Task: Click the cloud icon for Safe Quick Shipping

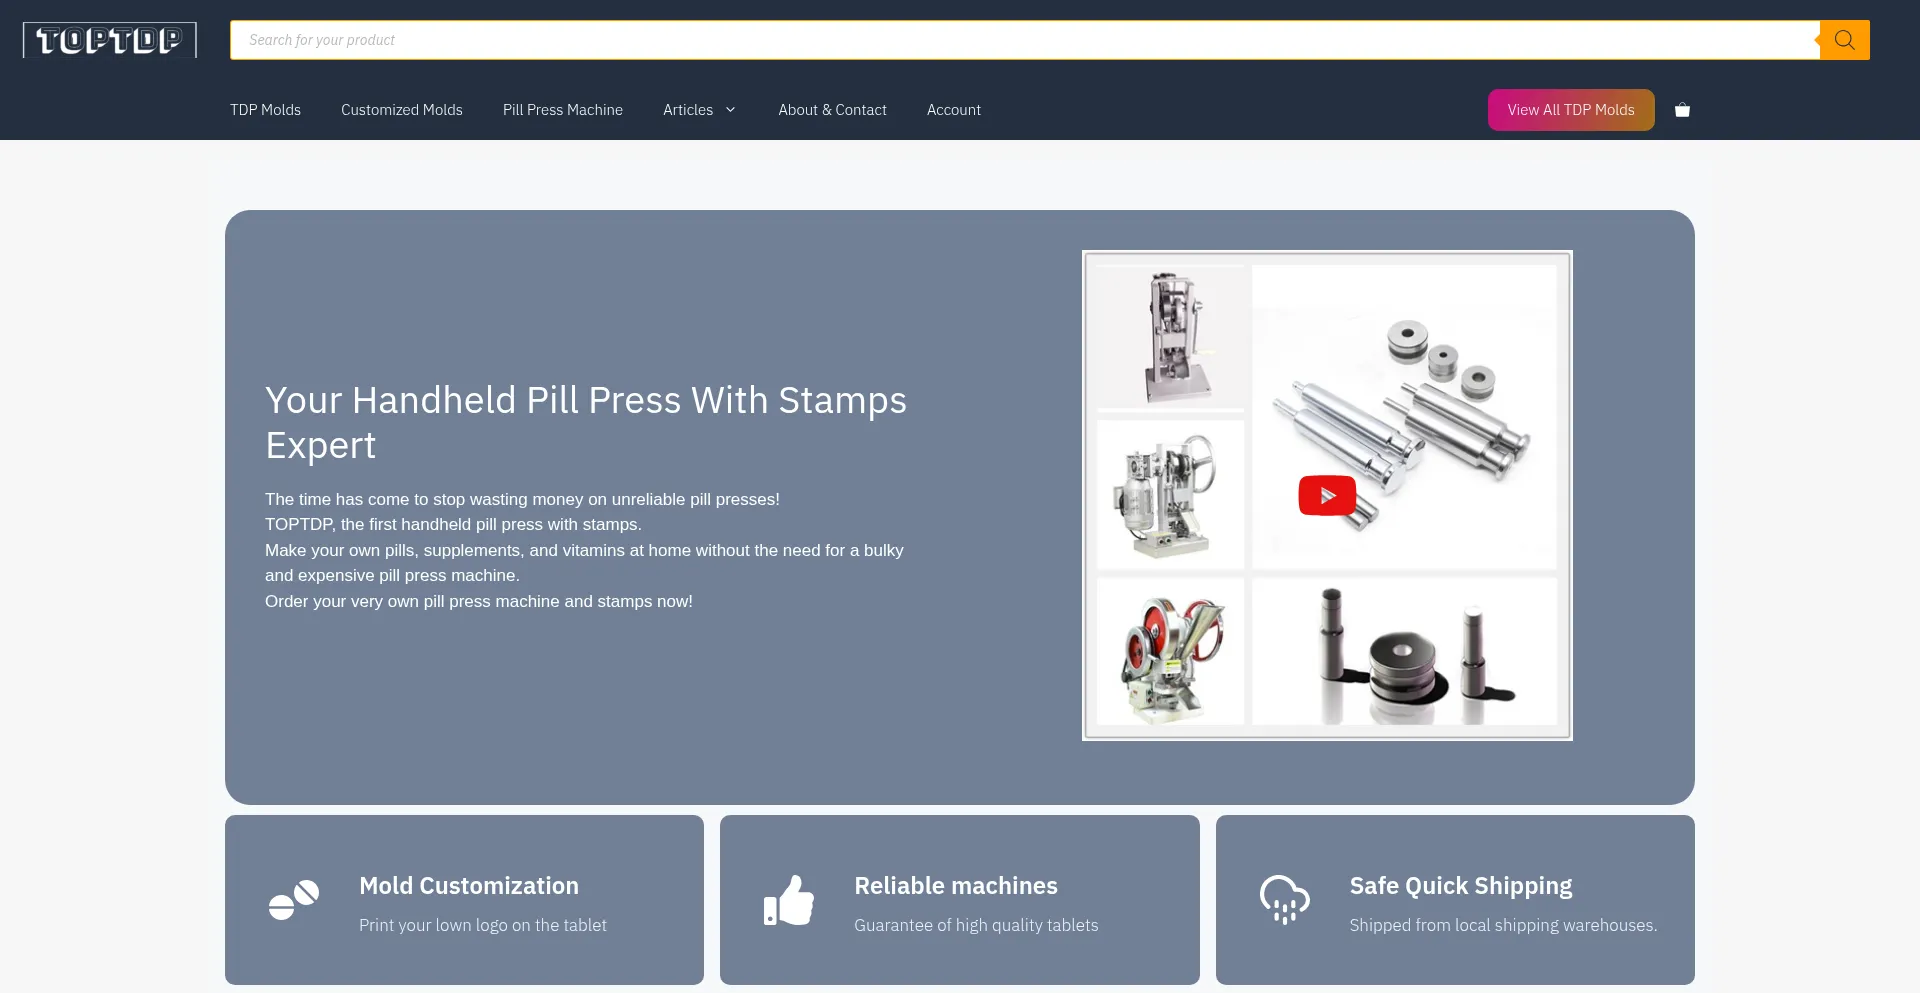Action: coord(1285,900)
